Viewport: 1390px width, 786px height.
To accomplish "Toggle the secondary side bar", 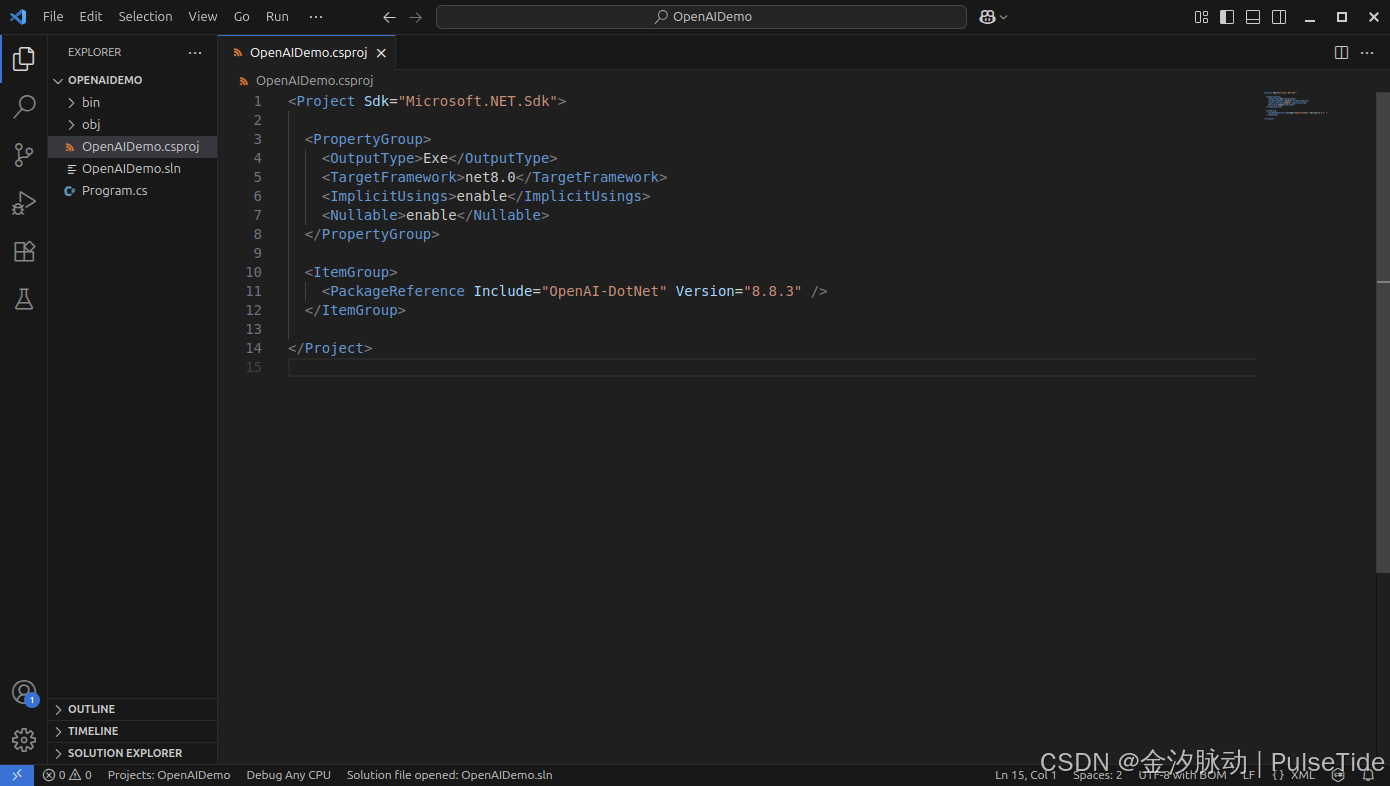I will click(x=1279, y=17).
